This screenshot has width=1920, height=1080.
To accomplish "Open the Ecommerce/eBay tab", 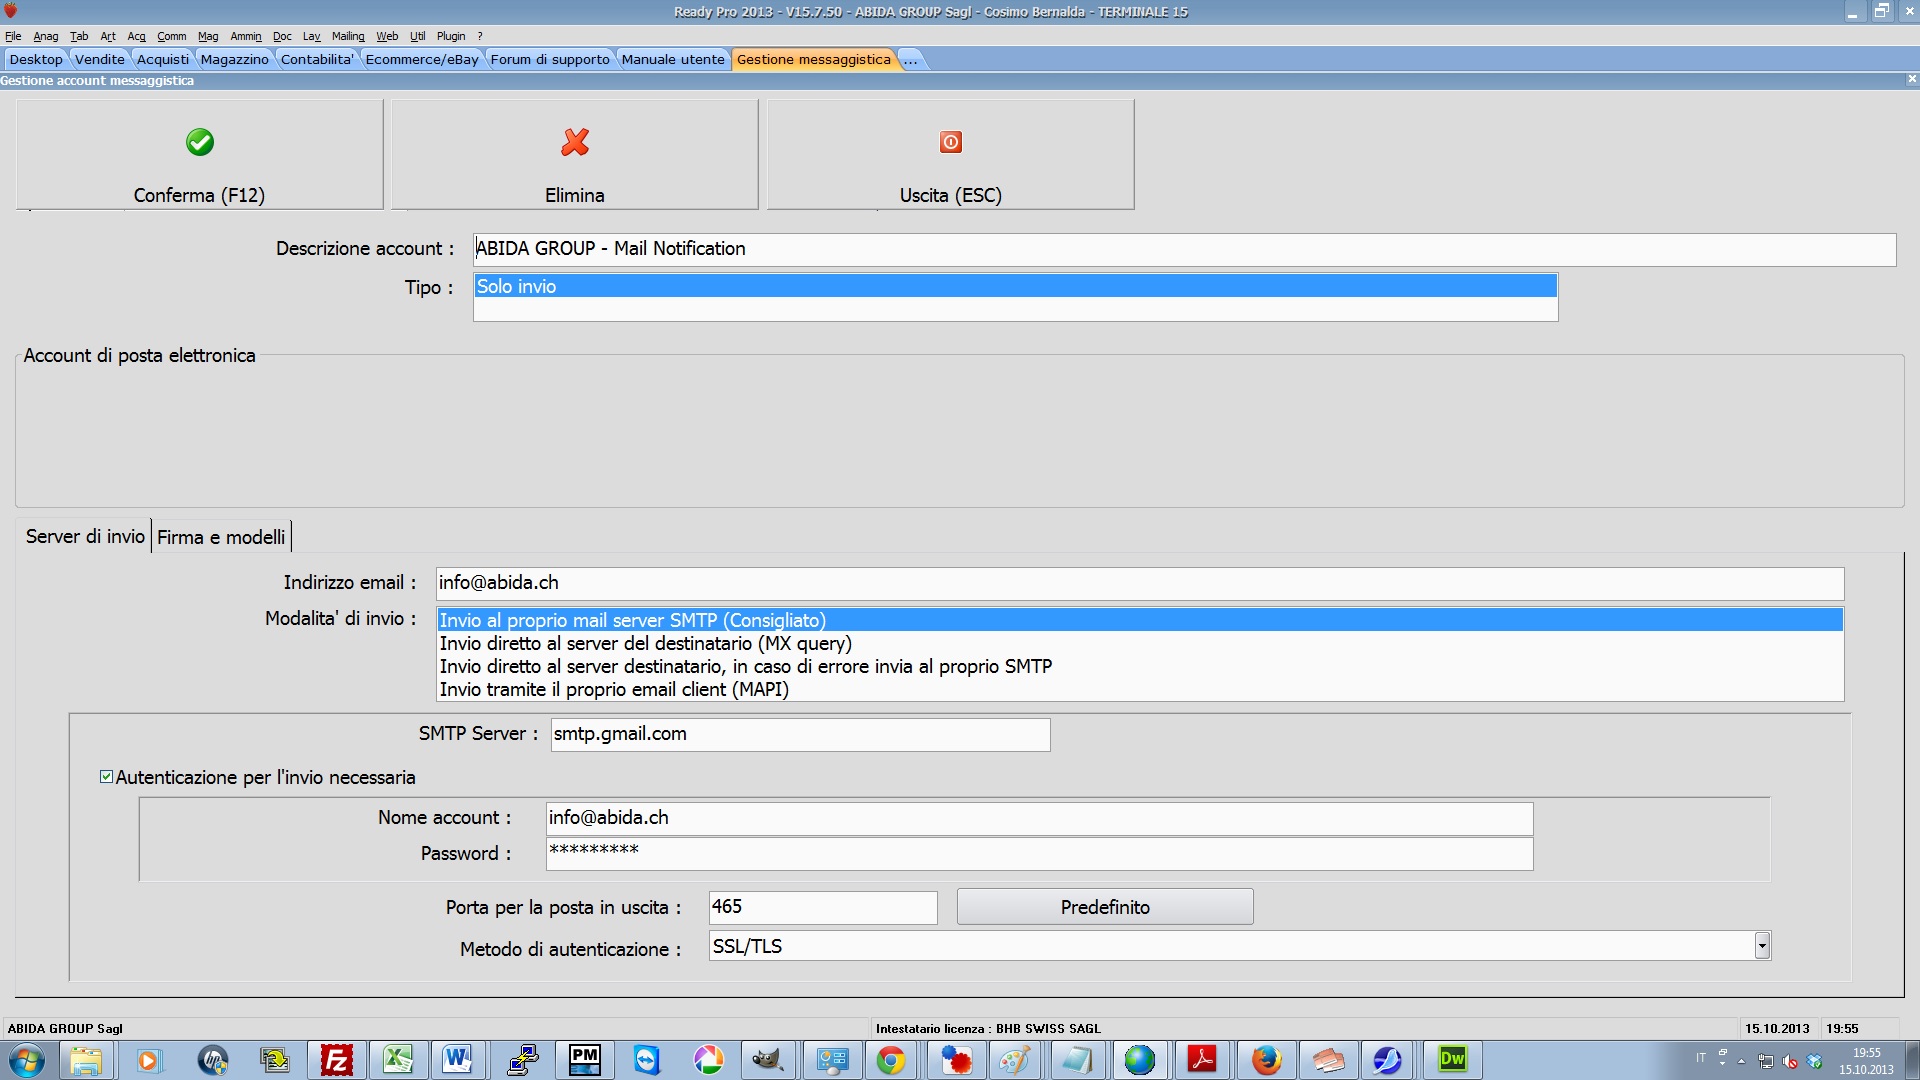I will 422,59.
